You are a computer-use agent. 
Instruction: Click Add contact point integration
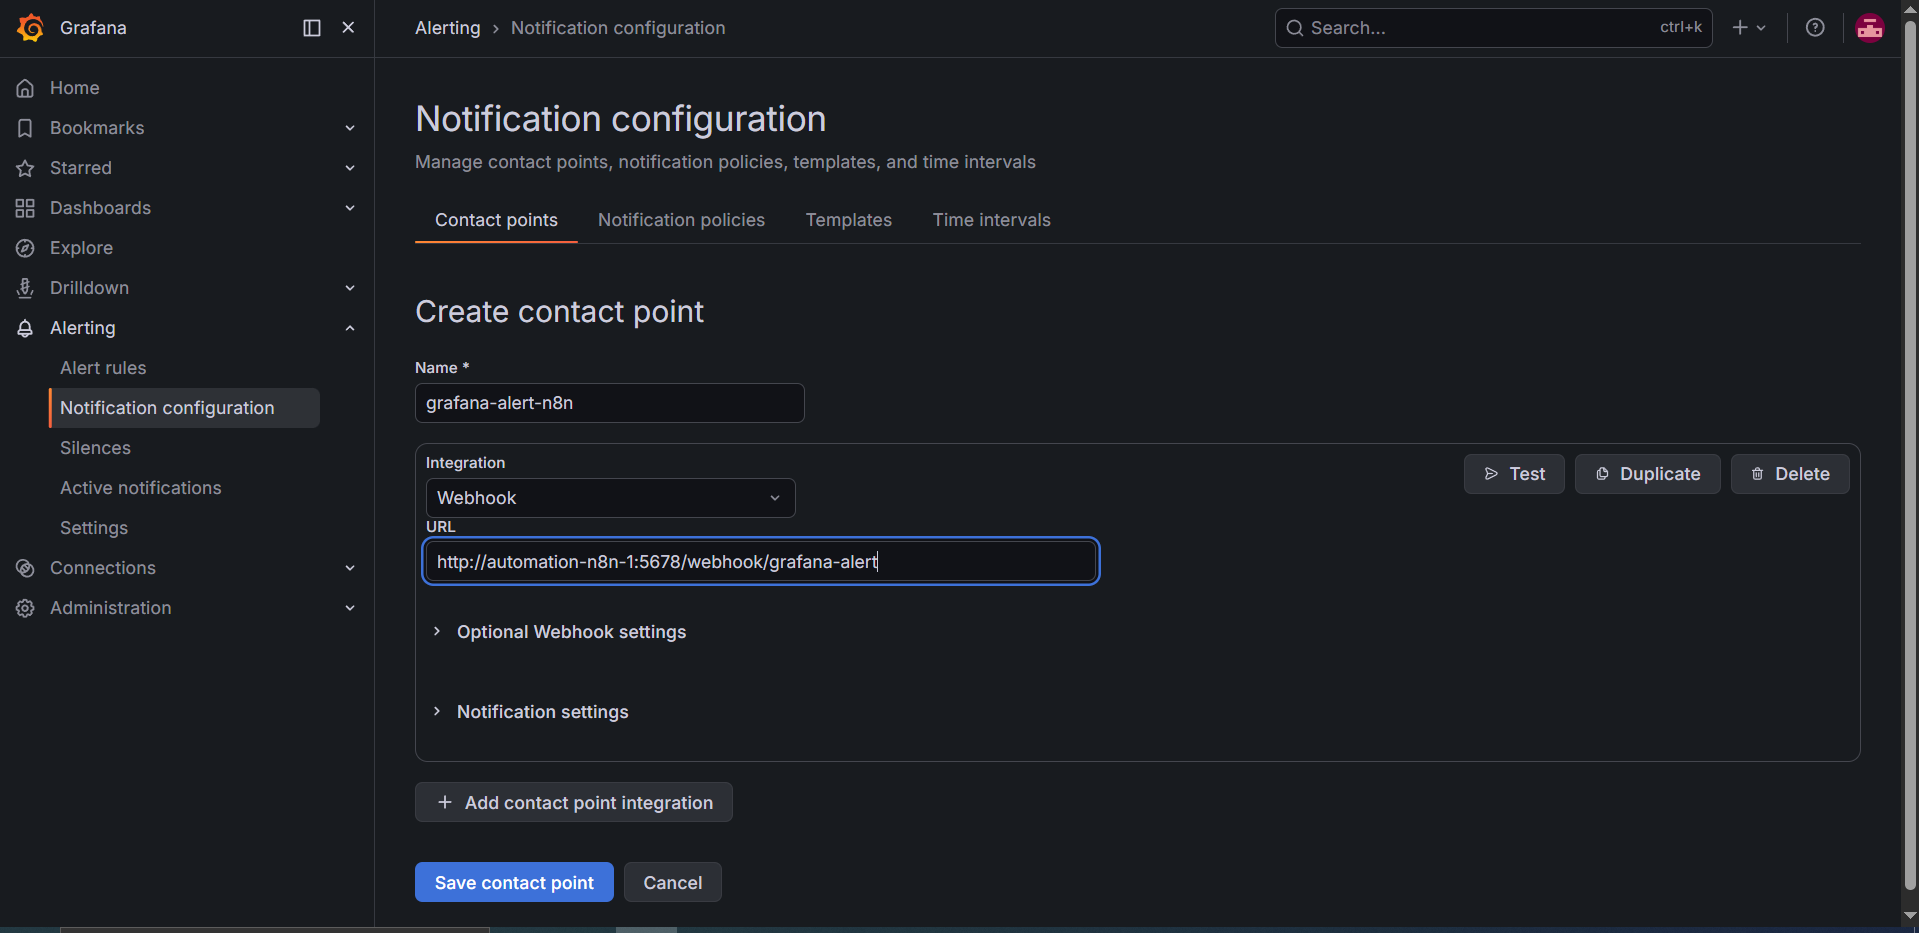click(x=574, y=802)
